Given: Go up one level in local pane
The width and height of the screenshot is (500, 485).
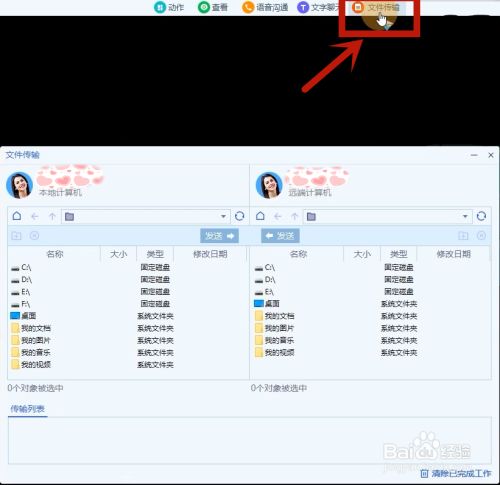Looking at the screenshot, I should (52, 217).
